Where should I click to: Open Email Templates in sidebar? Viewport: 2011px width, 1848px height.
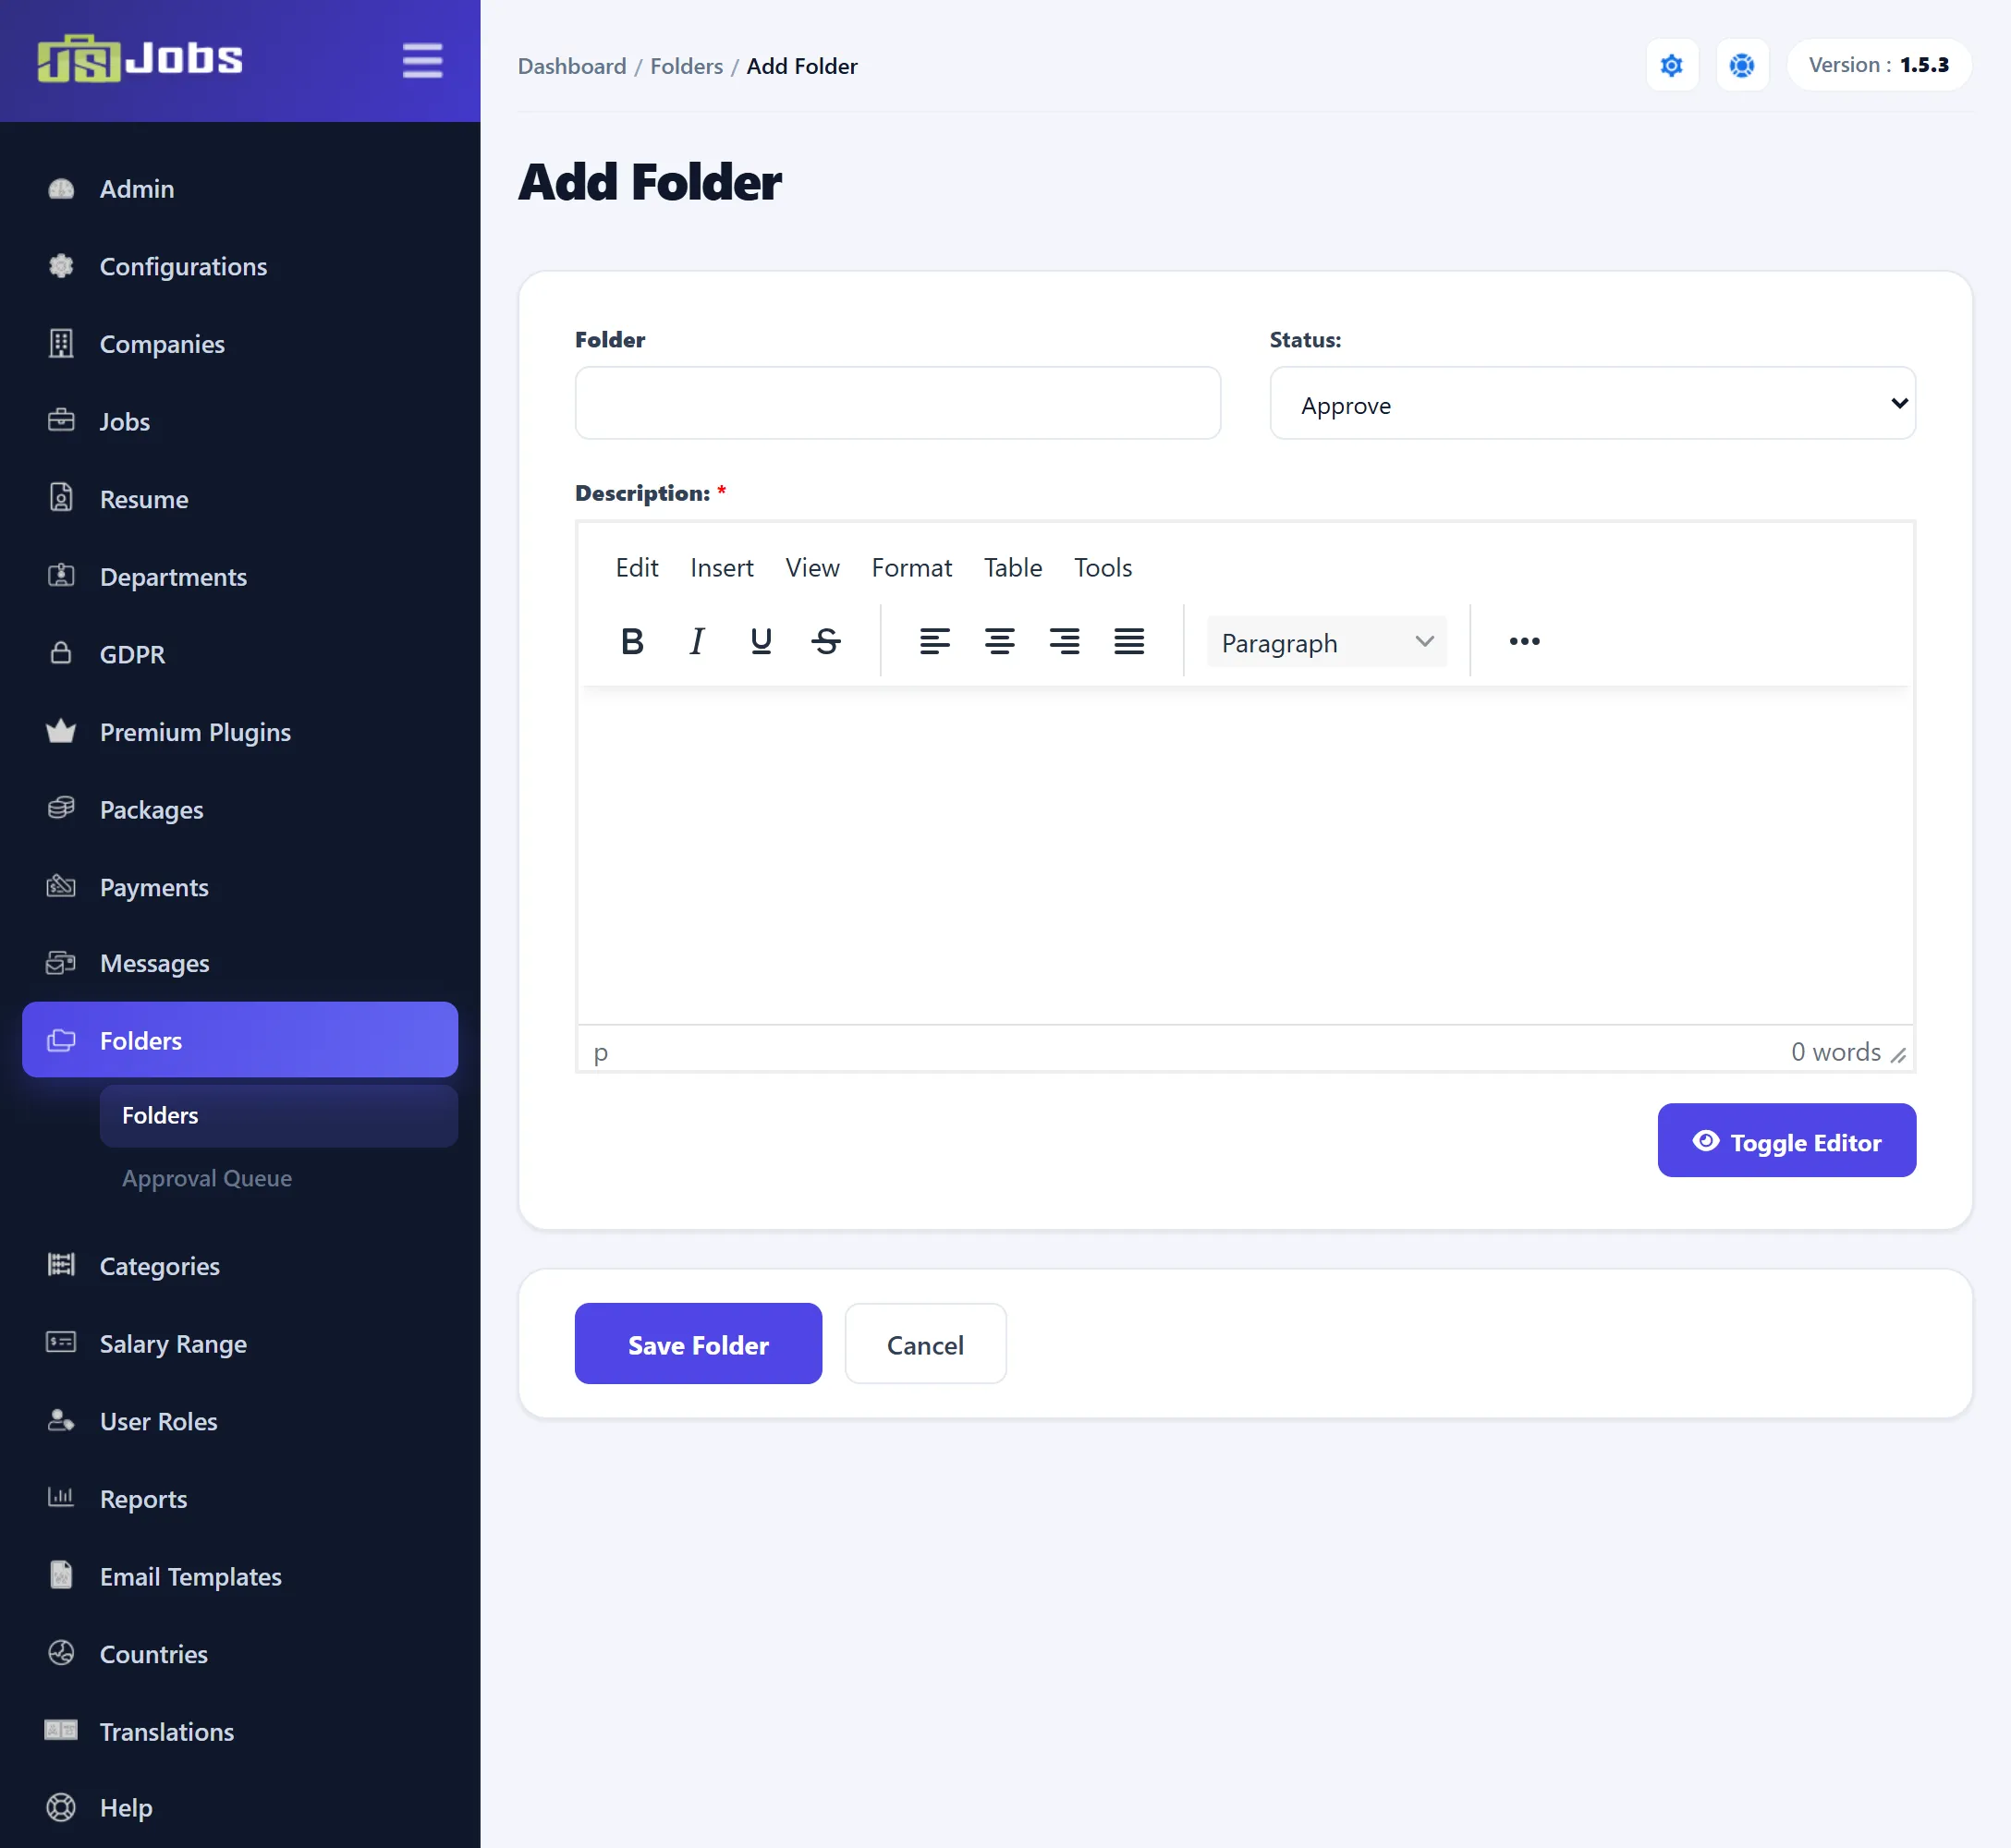240,1576
